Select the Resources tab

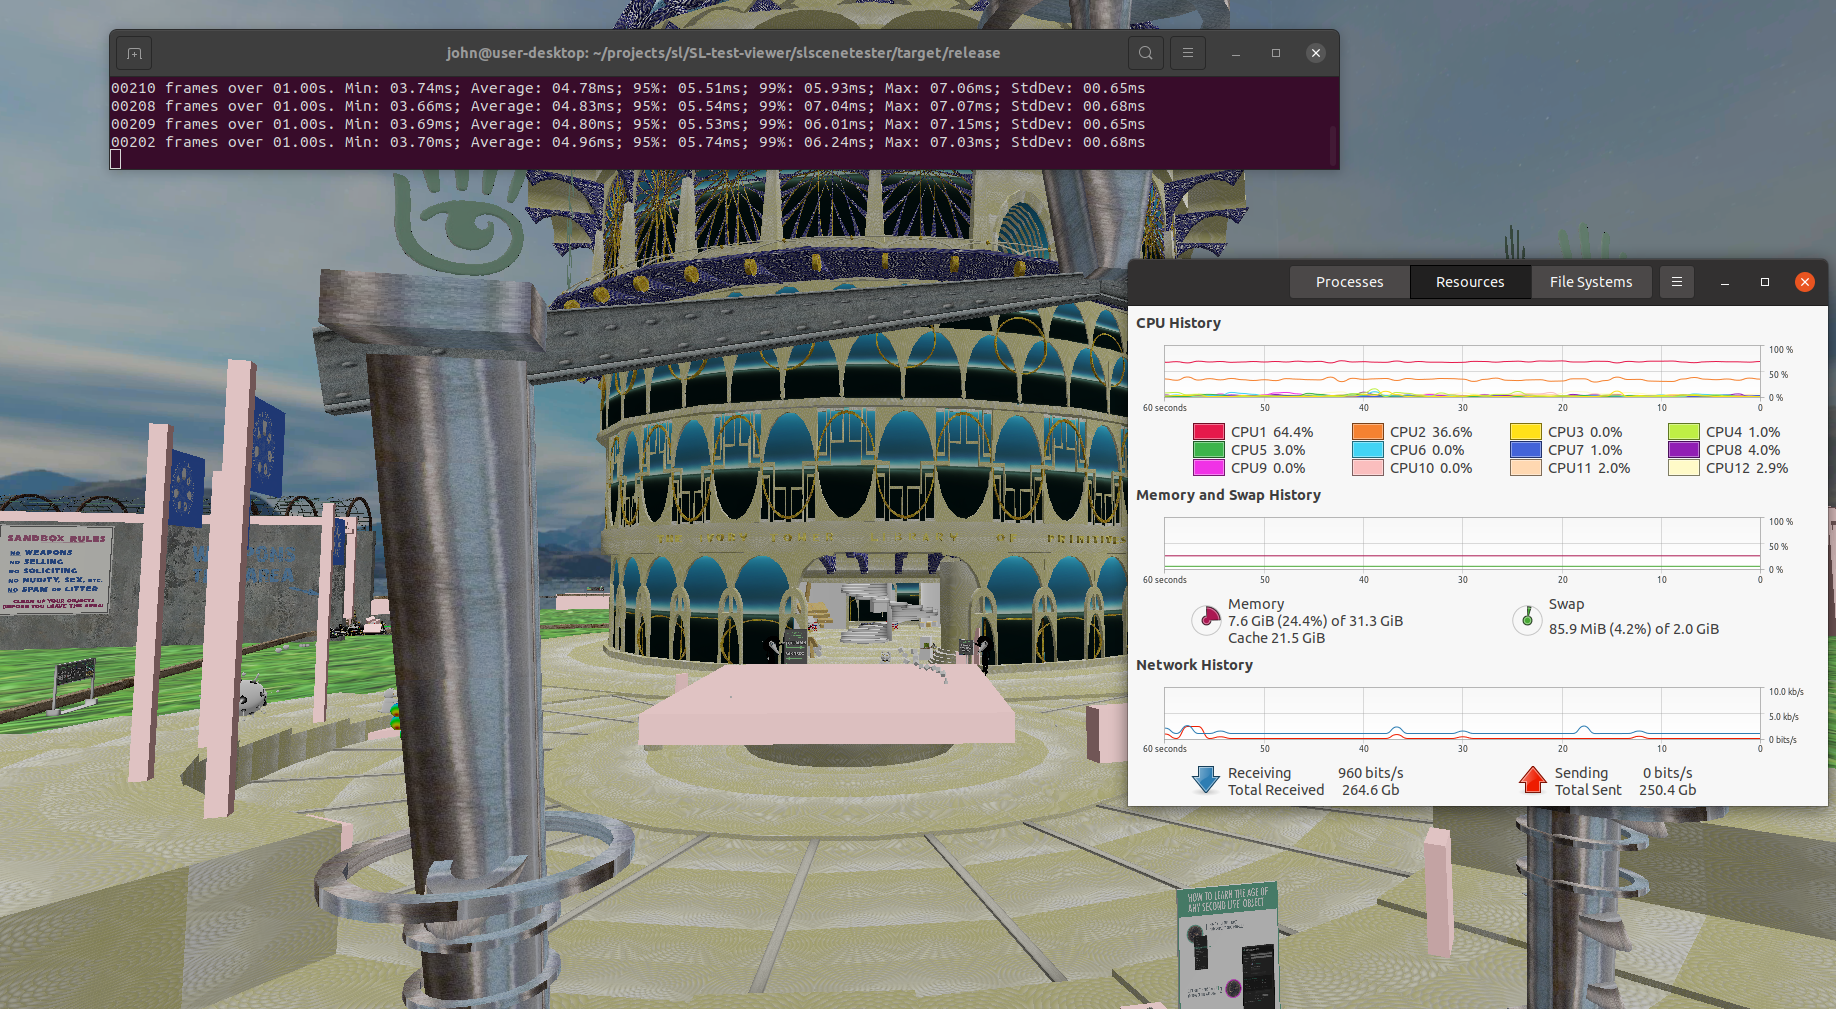click(1470, 282)
